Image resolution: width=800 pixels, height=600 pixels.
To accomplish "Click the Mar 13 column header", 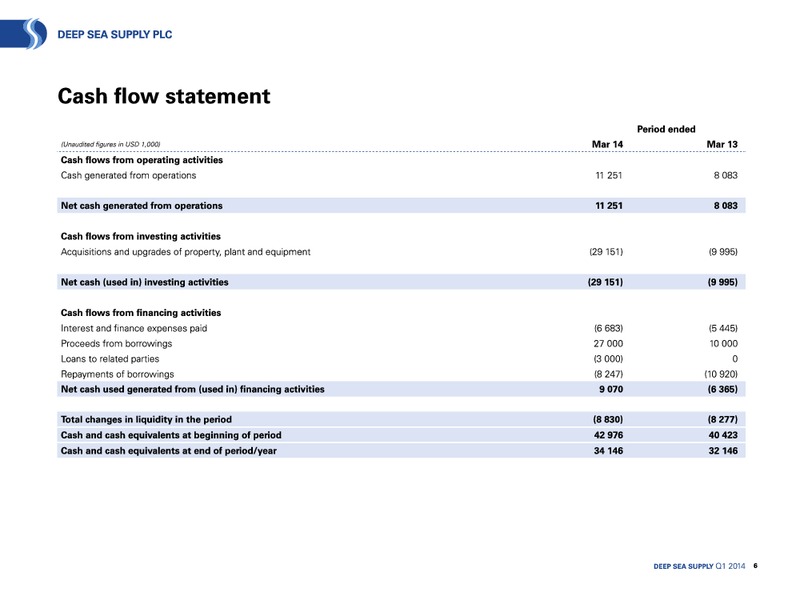I will 722,144.
